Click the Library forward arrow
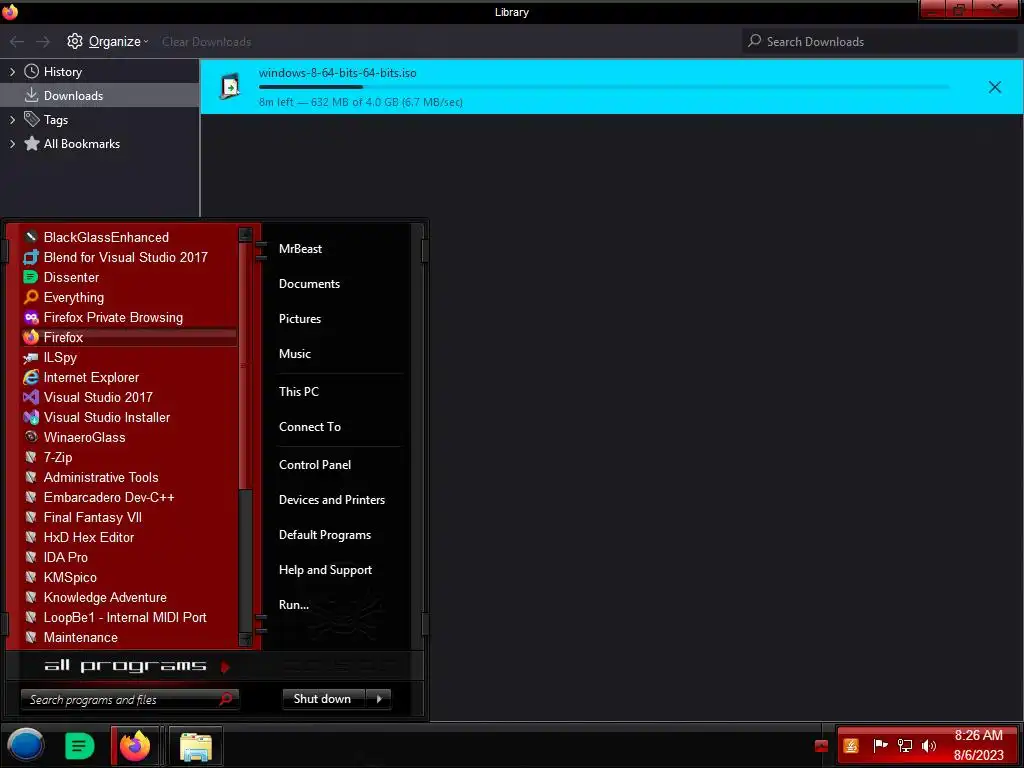The image size is (1024, 768). (x=43, y=42)
